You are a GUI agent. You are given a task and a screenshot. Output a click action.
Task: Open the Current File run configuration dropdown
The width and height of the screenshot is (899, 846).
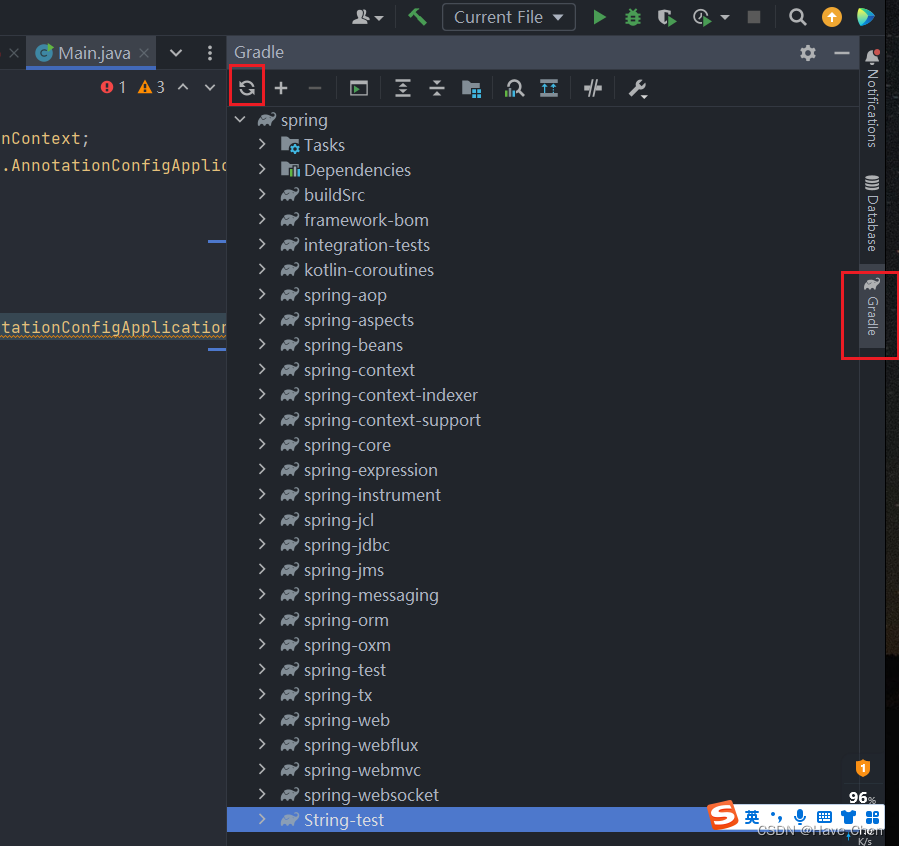coord(509,17)
